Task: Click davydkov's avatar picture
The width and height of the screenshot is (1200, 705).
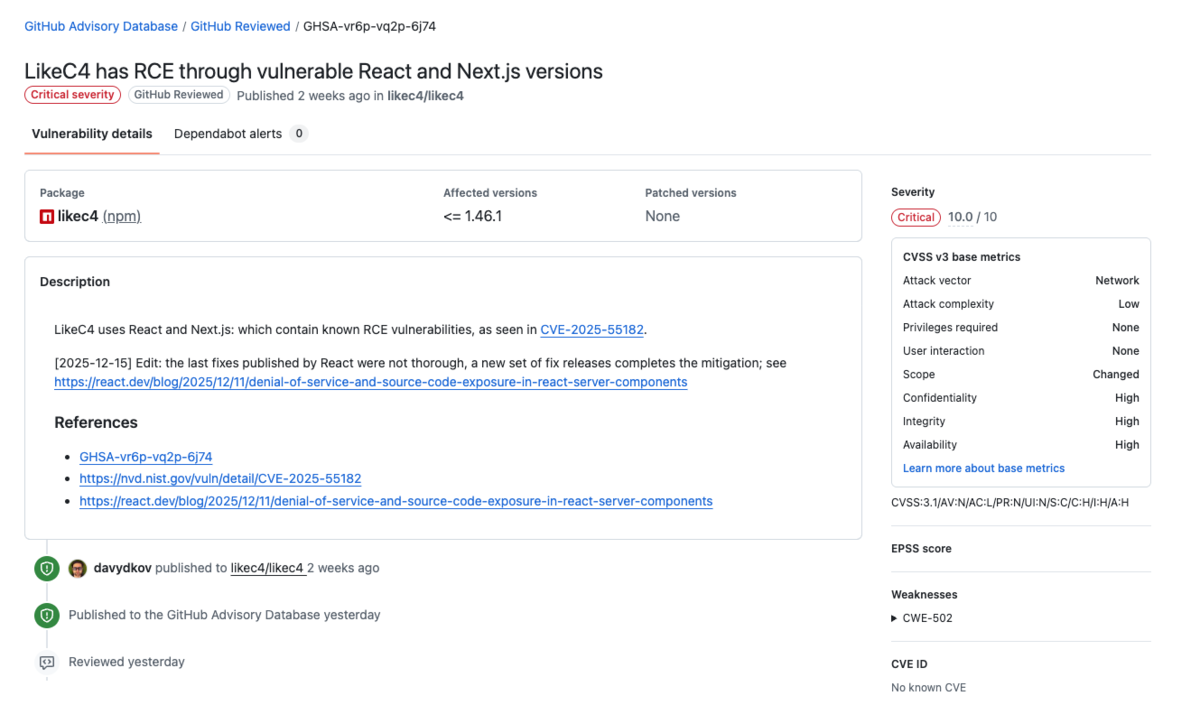Action: click(78, 569)
